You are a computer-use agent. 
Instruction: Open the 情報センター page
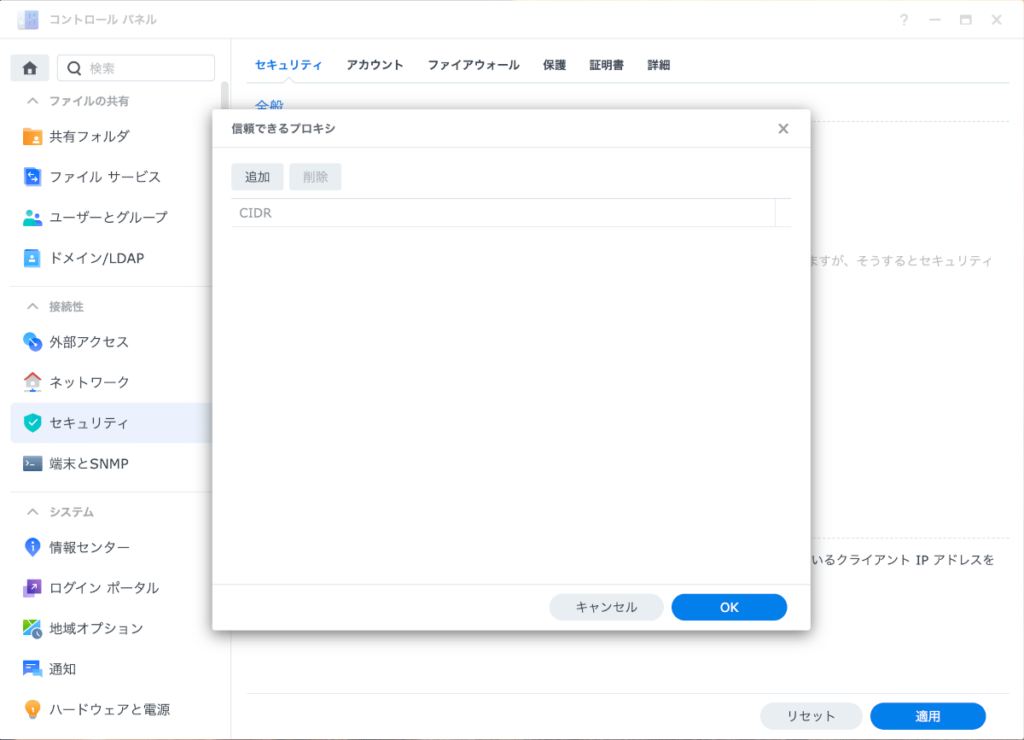[x=89, y=547]
